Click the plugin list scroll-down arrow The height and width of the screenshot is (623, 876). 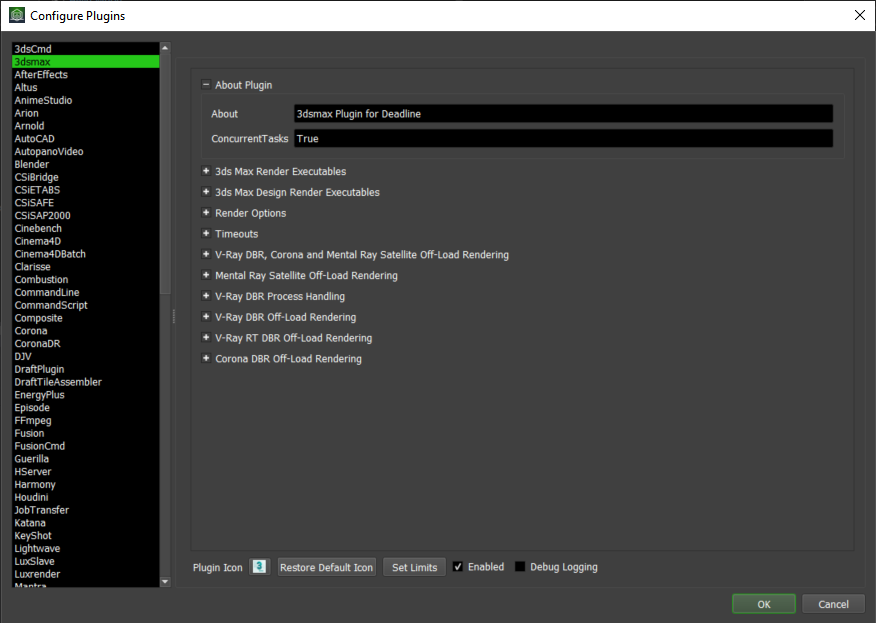[165, 582]
